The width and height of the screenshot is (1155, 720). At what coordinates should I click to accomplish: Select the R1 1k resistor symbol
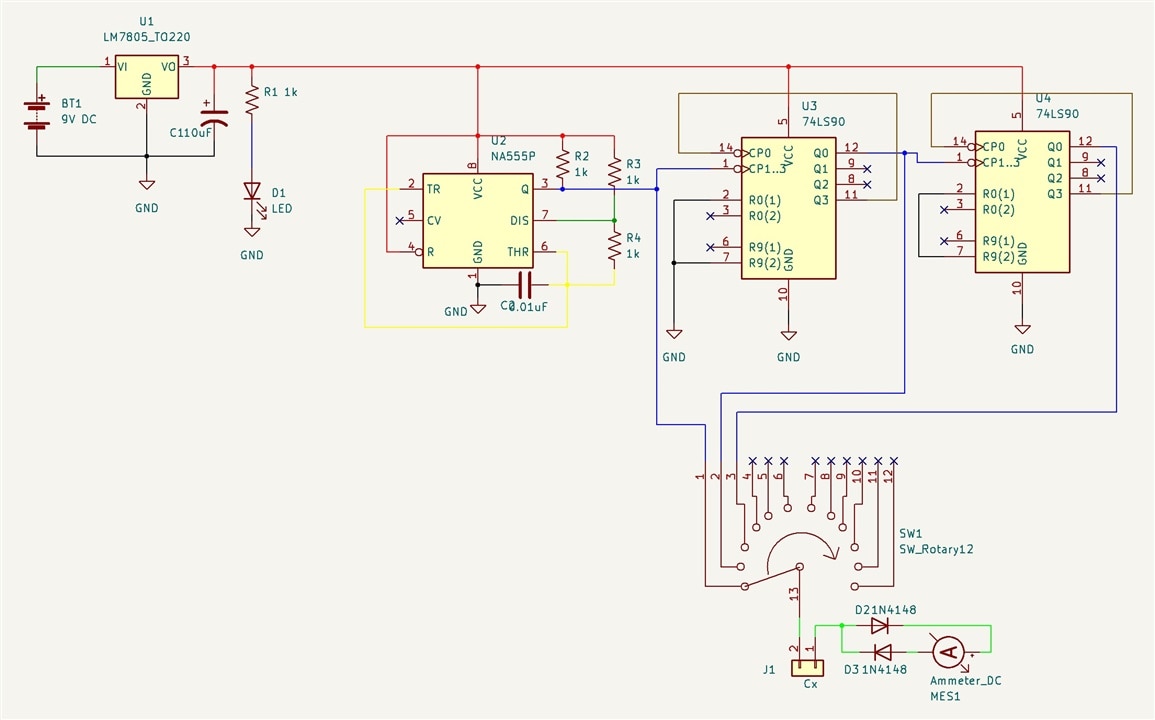[252, 99]
